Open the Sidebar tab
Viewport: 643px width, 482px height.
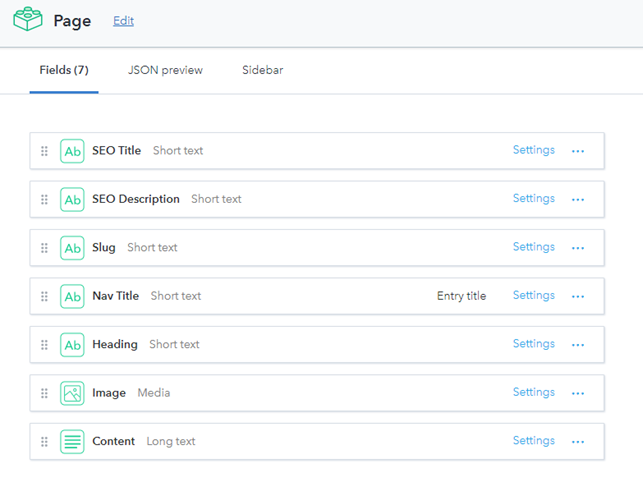(x=262, y=71)
